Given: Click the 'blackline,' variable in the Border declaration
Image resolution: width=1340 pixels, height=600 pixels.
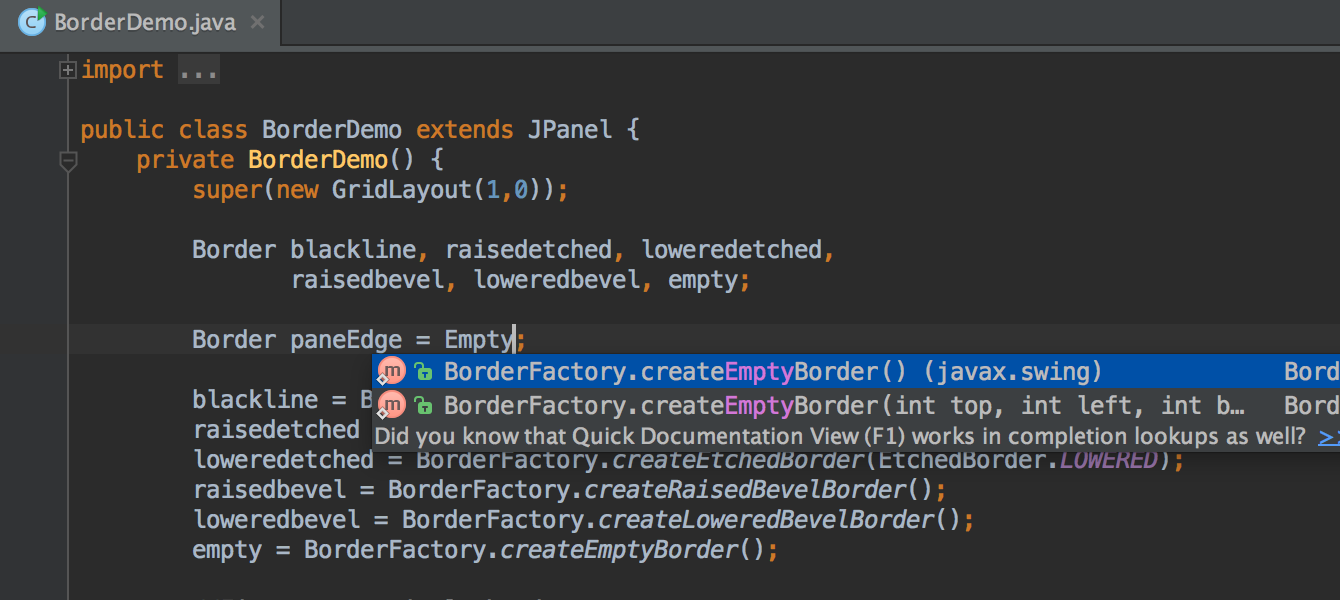Looking at the screenshot, I should tap(360, 250).
